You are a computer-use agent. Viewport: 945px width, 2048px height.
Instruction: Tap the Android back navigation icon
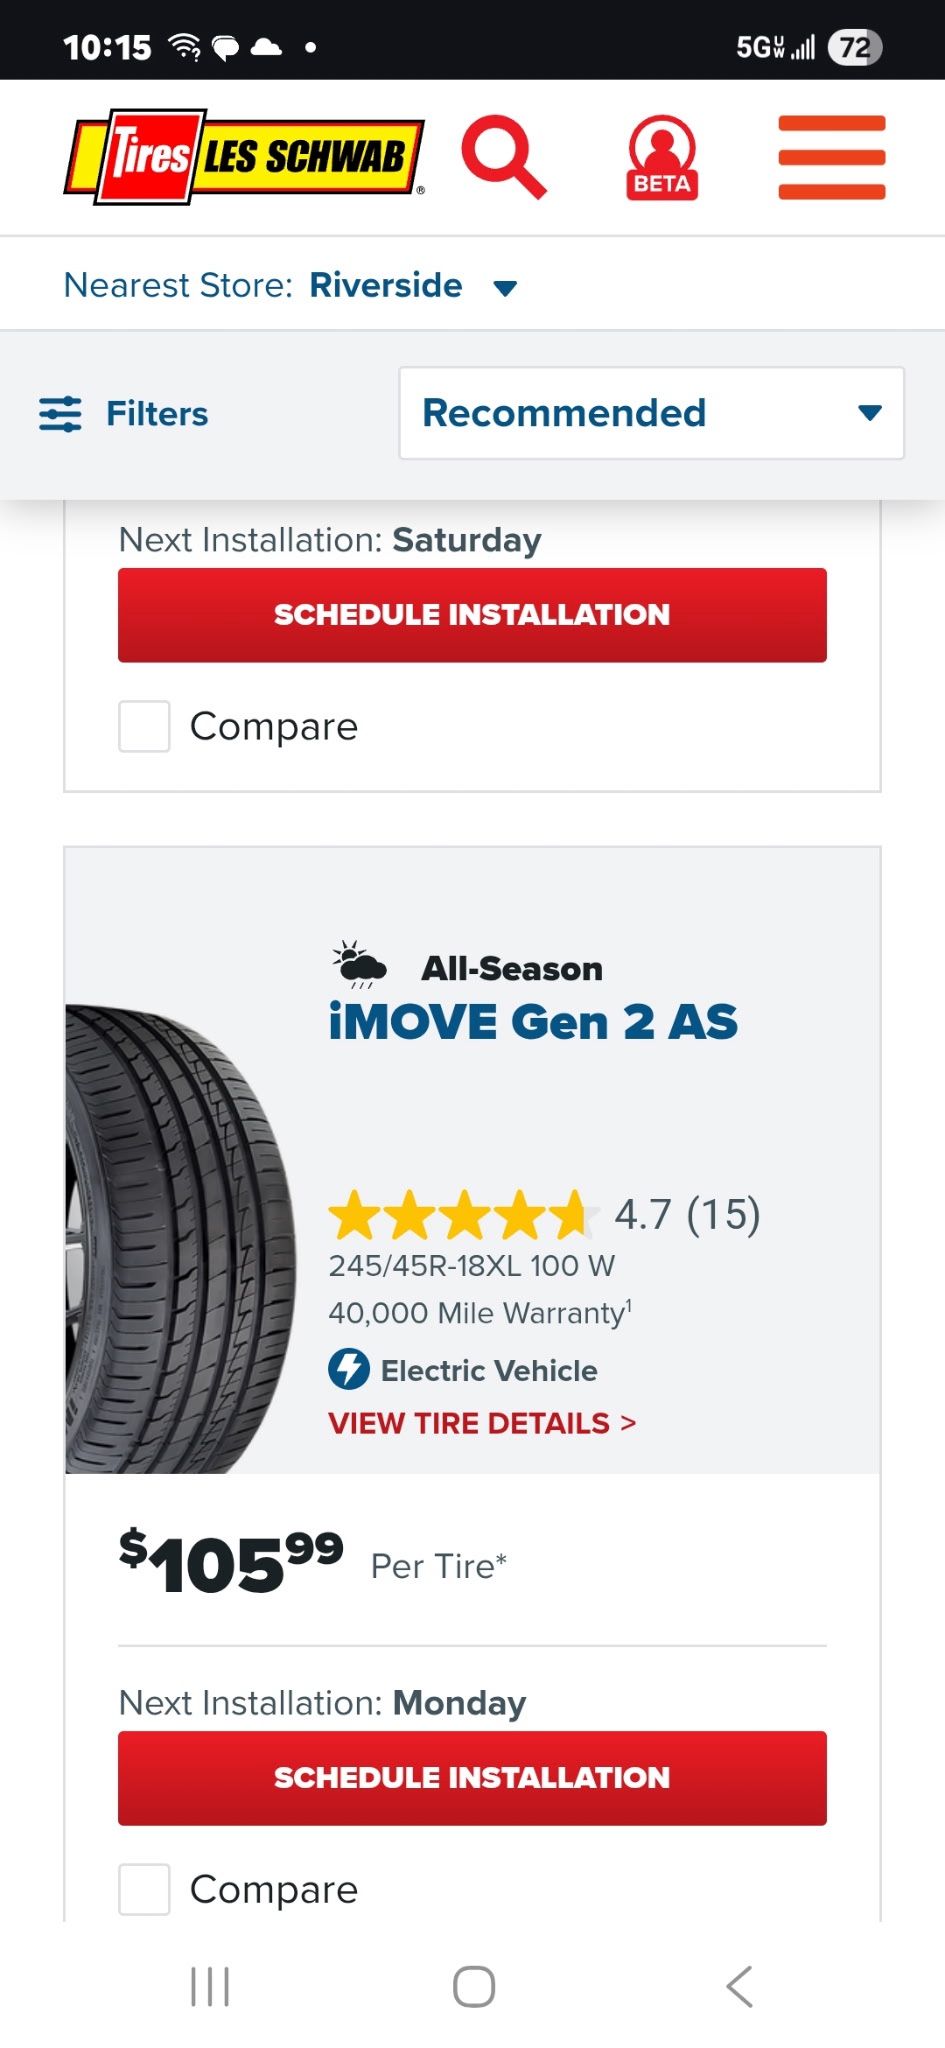[739, 1987]
